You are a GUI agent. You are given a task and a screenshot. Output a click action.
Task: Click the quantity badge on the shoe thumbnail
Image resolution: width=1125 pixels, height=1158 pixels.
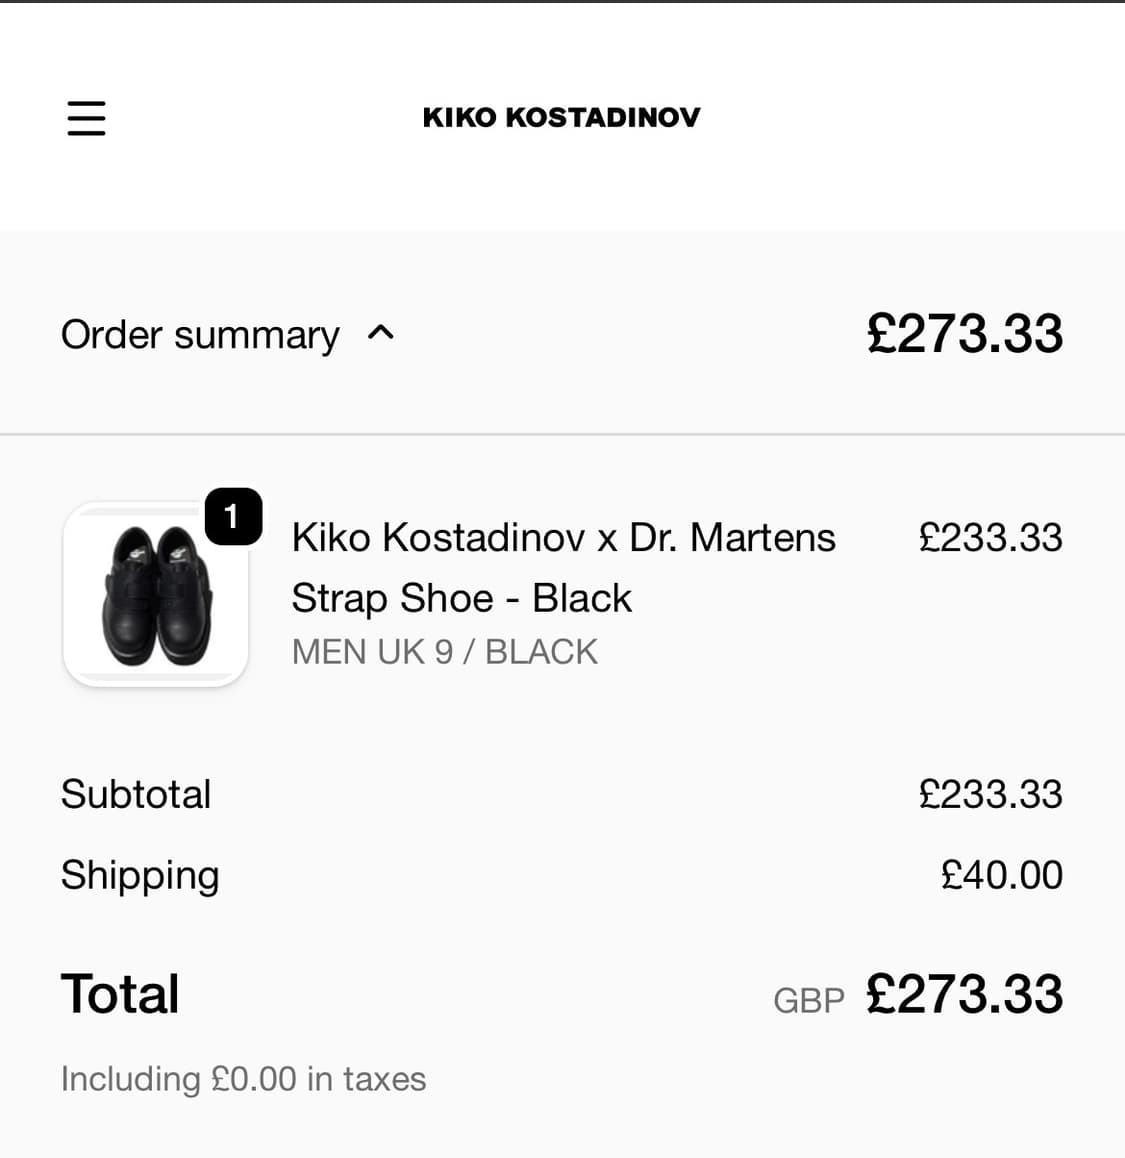click(232, 516)
